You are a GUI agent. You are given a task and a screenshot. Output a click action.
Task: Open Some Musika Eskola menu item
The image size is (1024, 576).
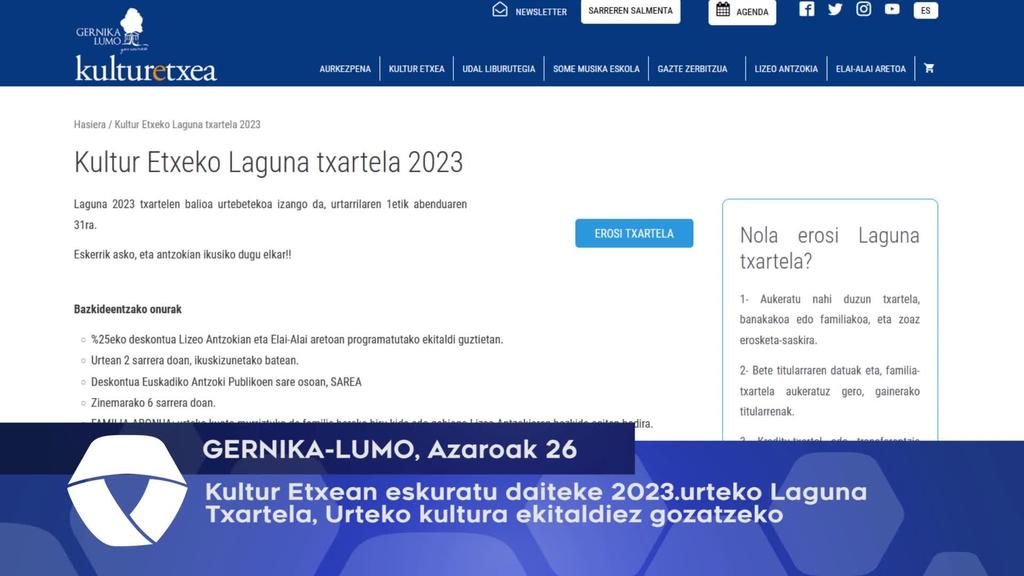click(x=596, y=69)
